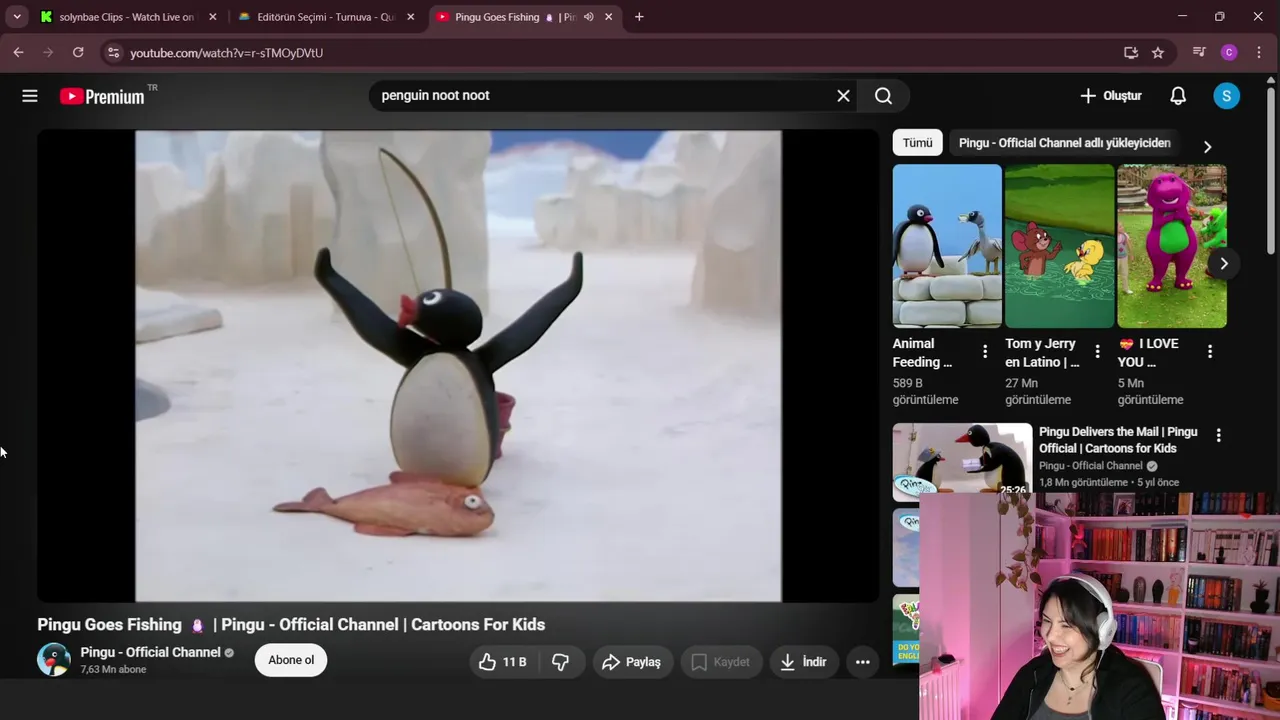The image size is (1280, 720).
Task: Open more actions three-dot menu
Action: pyautogui.click(x=862, y=662)
